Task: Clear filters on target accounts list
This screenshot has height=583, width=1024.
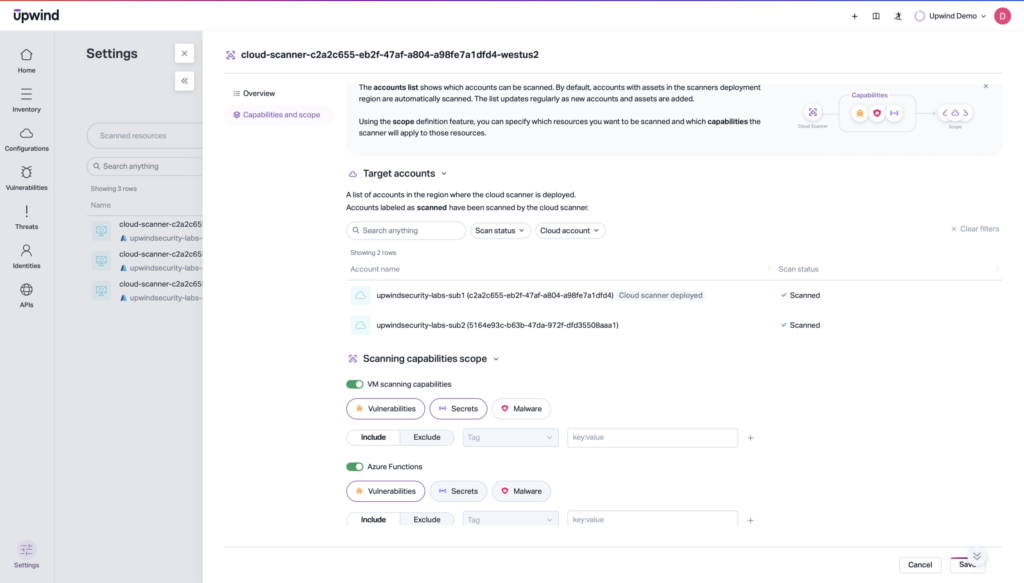Action: click(974, 229)
